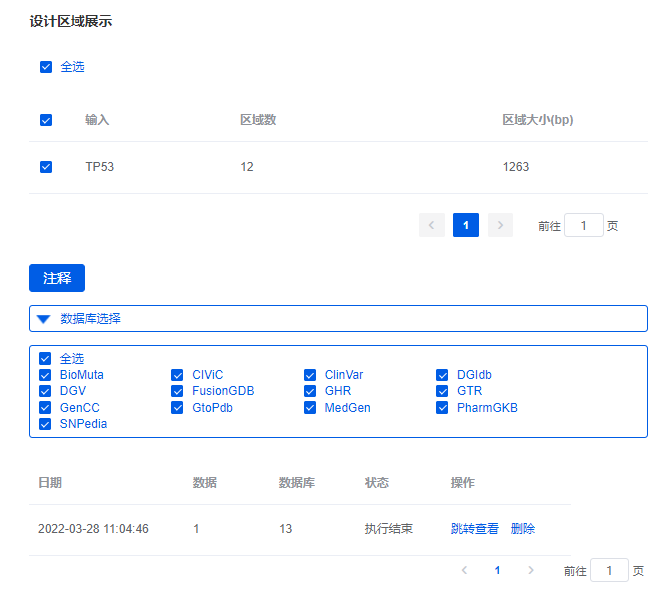
Task: Click 删除 to delete the record
Action: (522, 529)
